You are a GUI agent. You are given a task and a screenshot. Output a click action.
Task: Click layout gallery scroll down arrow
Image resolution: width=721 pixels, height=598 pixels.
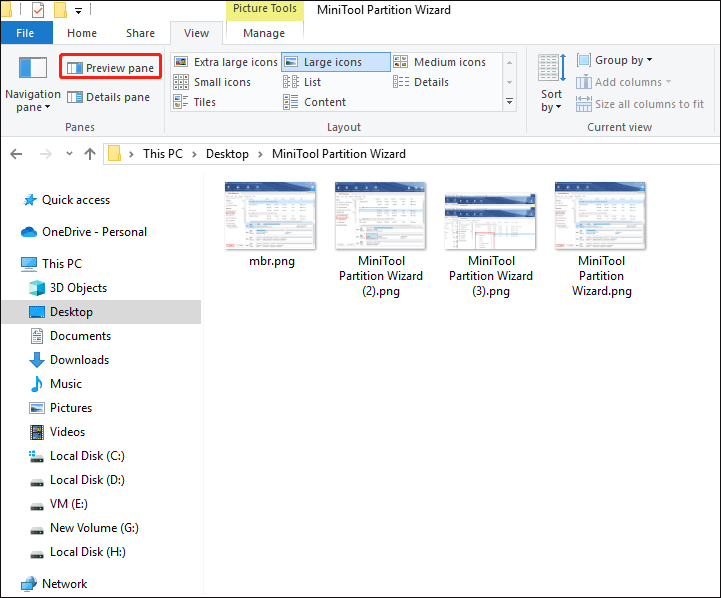pos(509,82)
